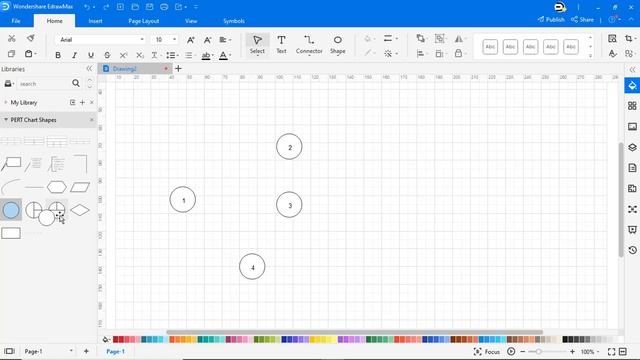Select the diamond shape in PERT library

[80, 210]
